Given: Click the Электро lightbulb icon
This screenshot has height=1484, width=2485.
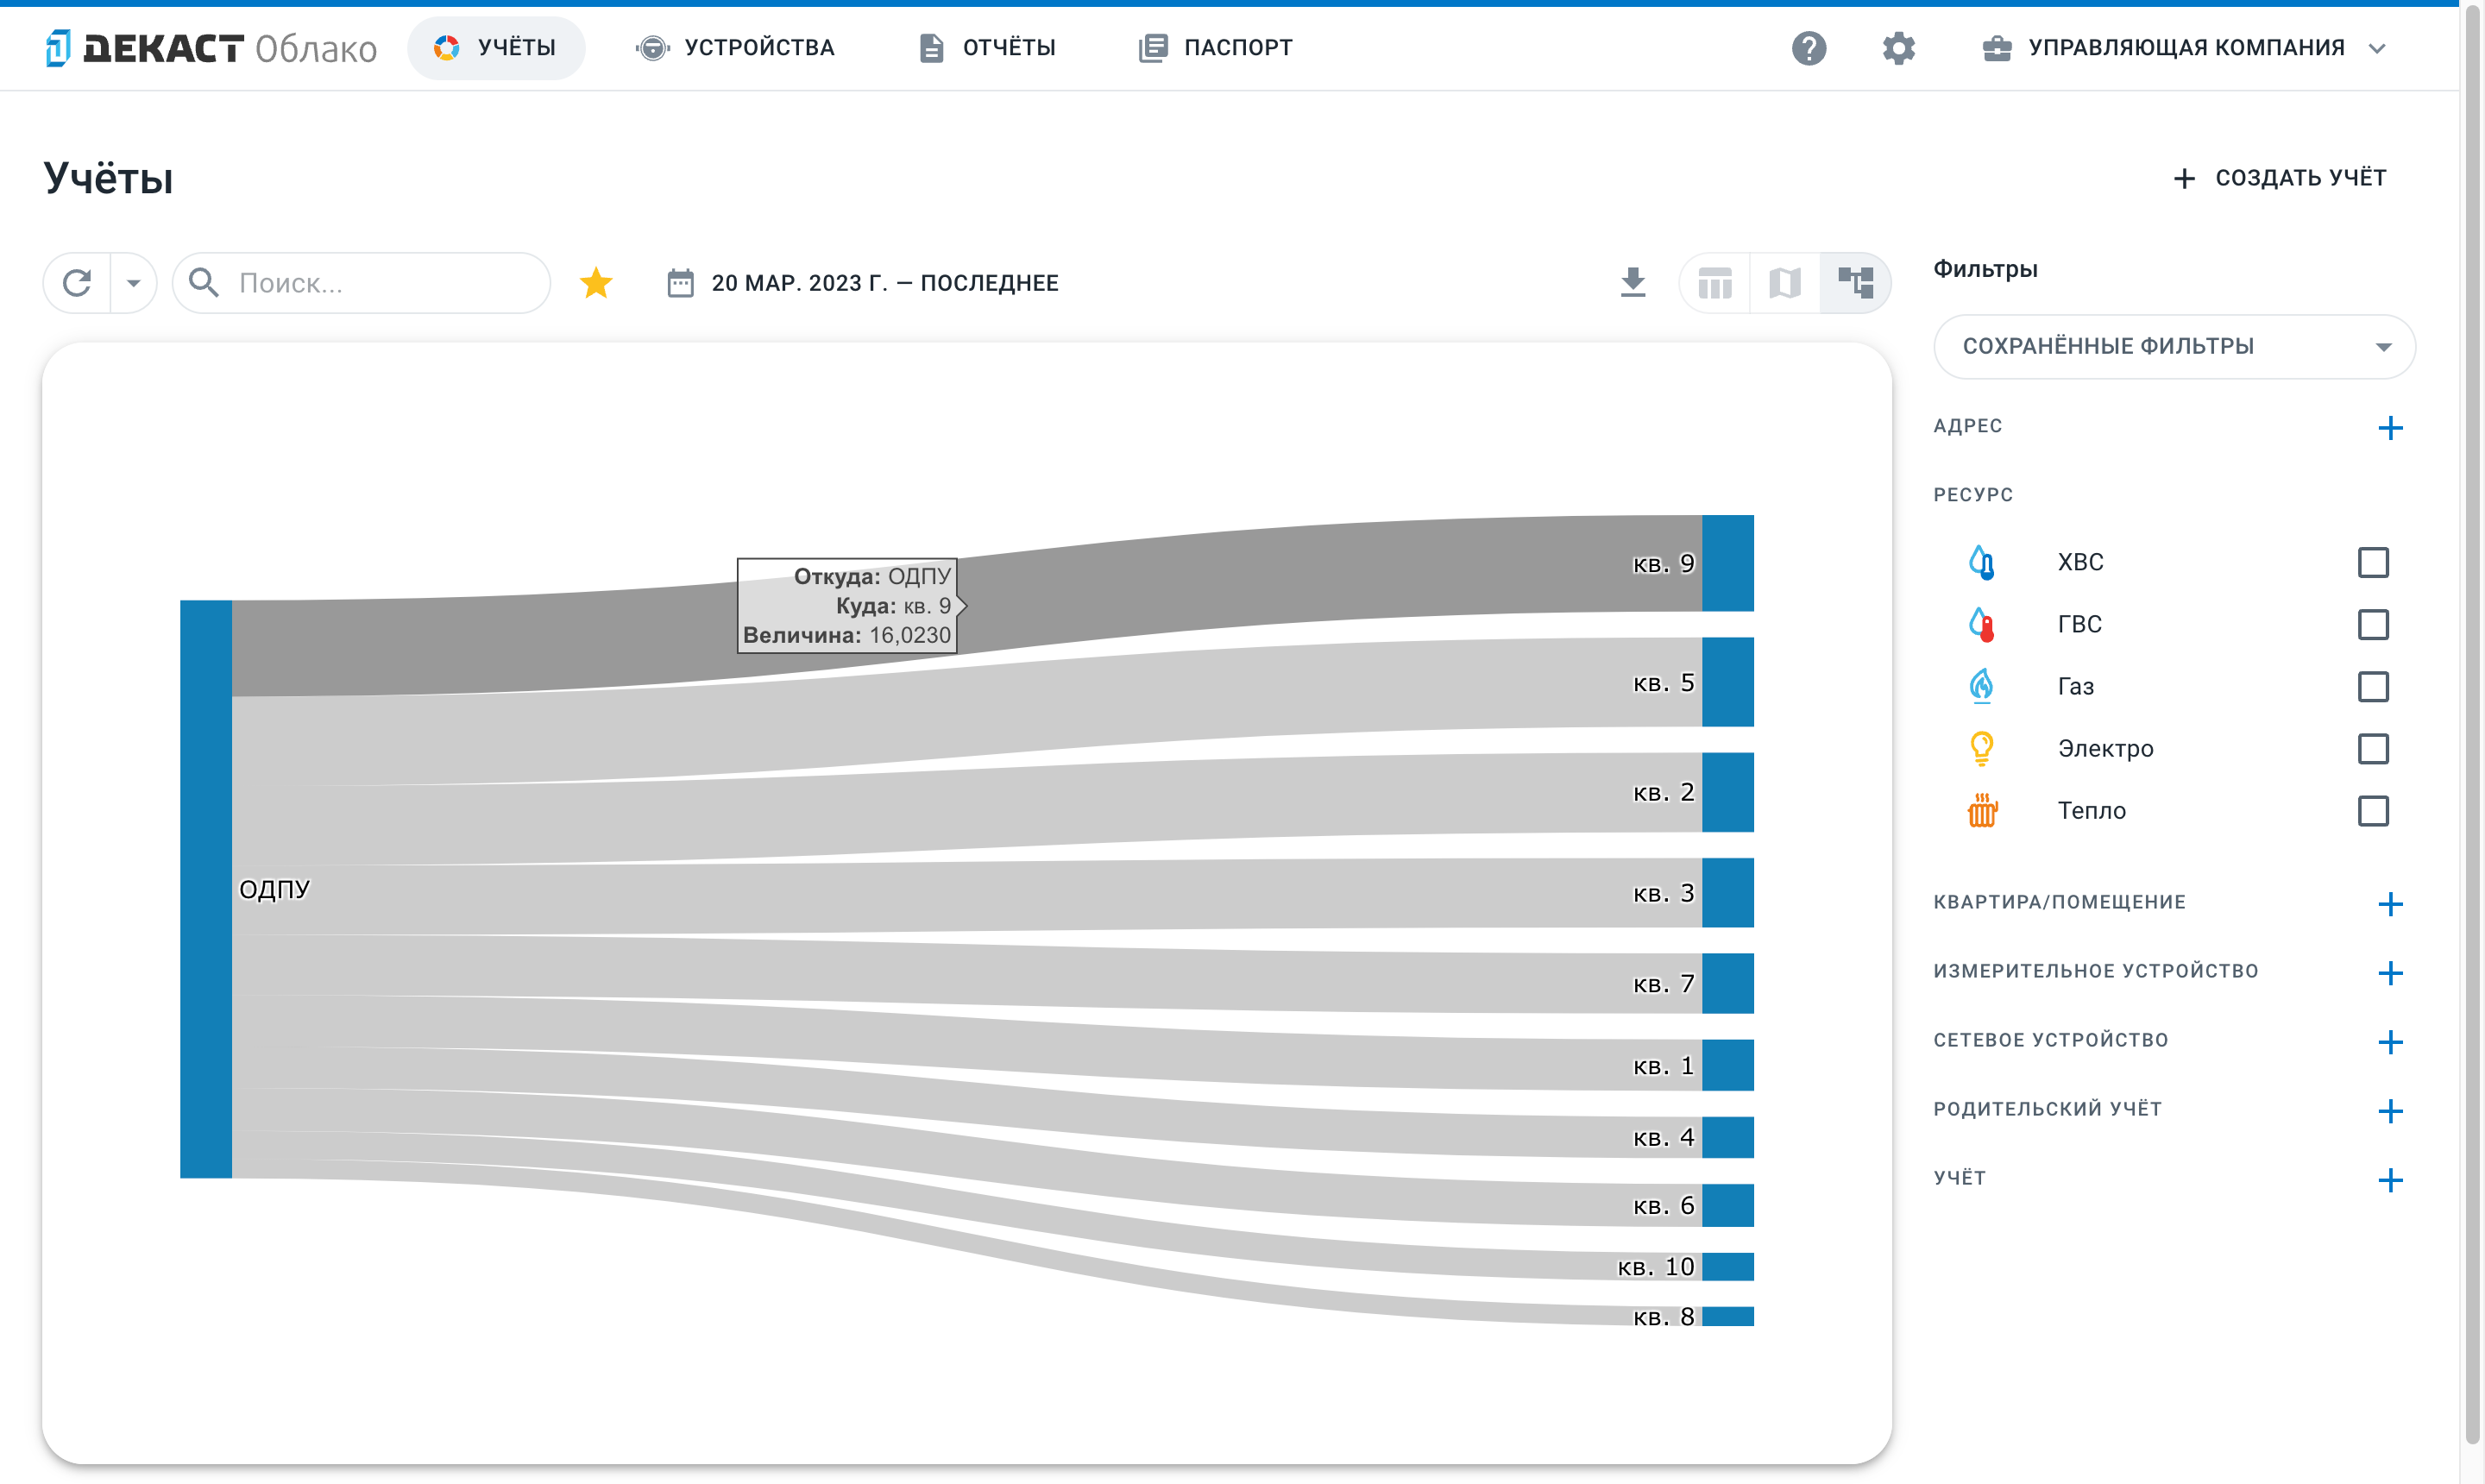Looking at the screenshot, I should tap(1981, 748).
